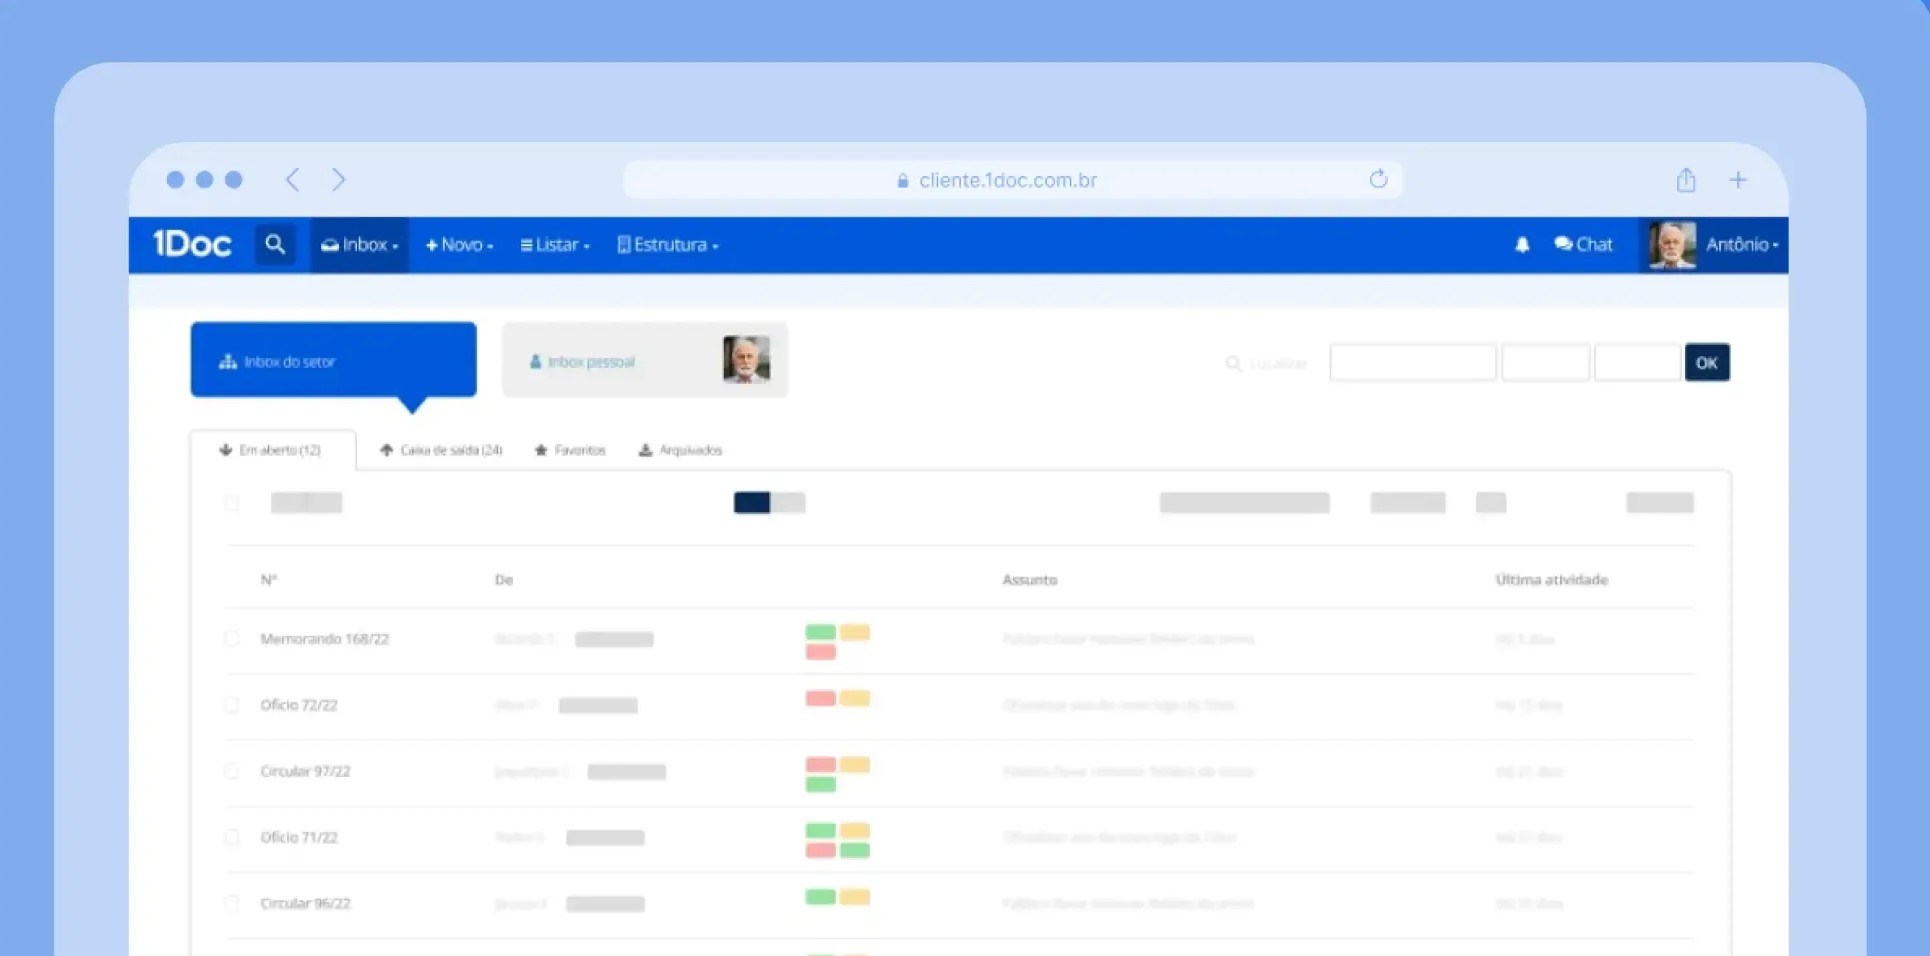Open the Novo dropdown menu
Screen dimensions: 1930x956
tap(459, 245)
